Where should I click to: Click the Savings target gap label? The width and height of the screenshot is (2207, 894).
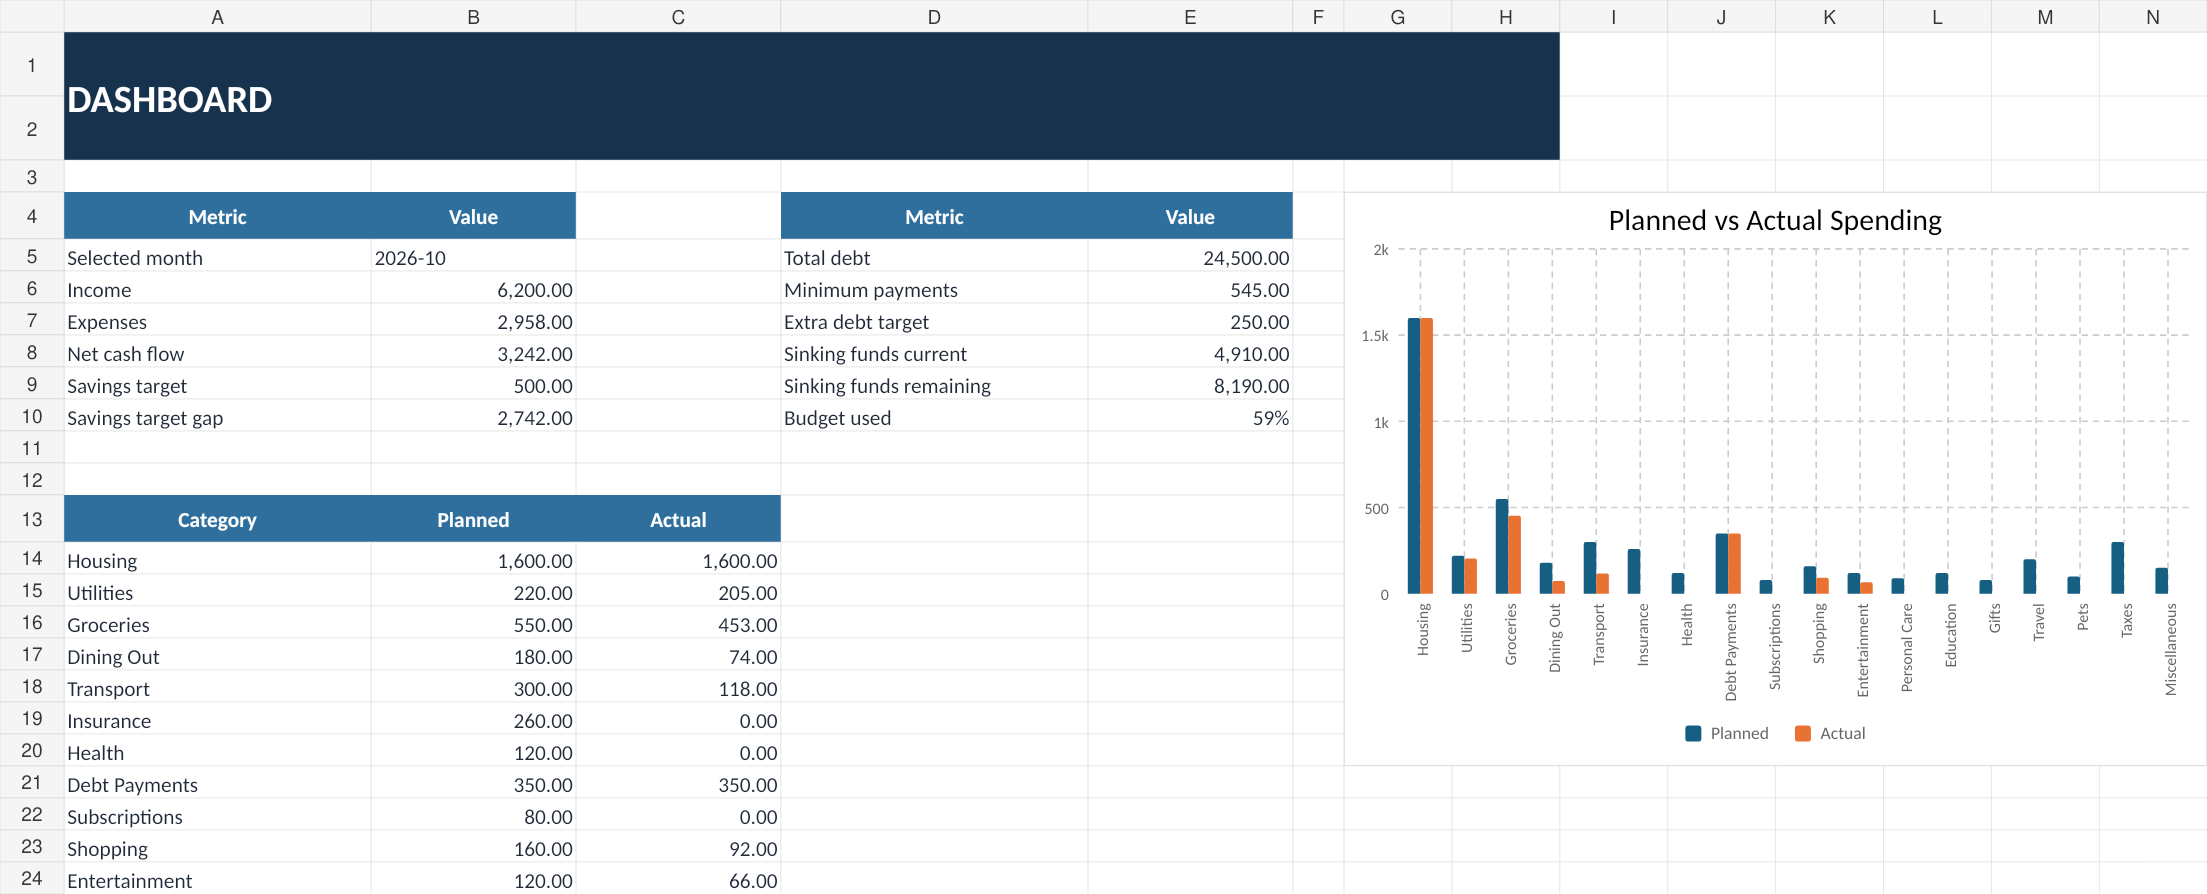coord(217,418)
